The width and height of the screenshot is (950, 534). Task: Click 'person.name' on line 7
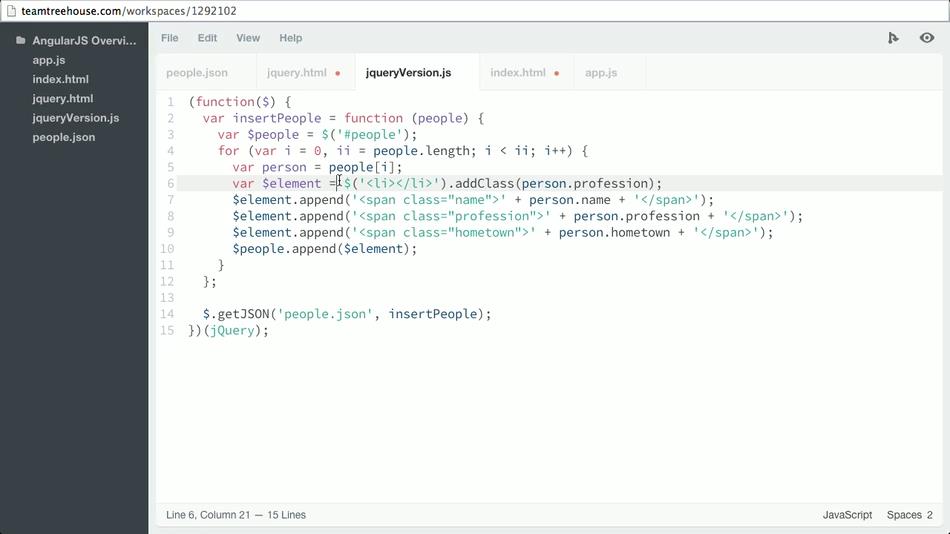pyautogui.click(x=570, y=200)
